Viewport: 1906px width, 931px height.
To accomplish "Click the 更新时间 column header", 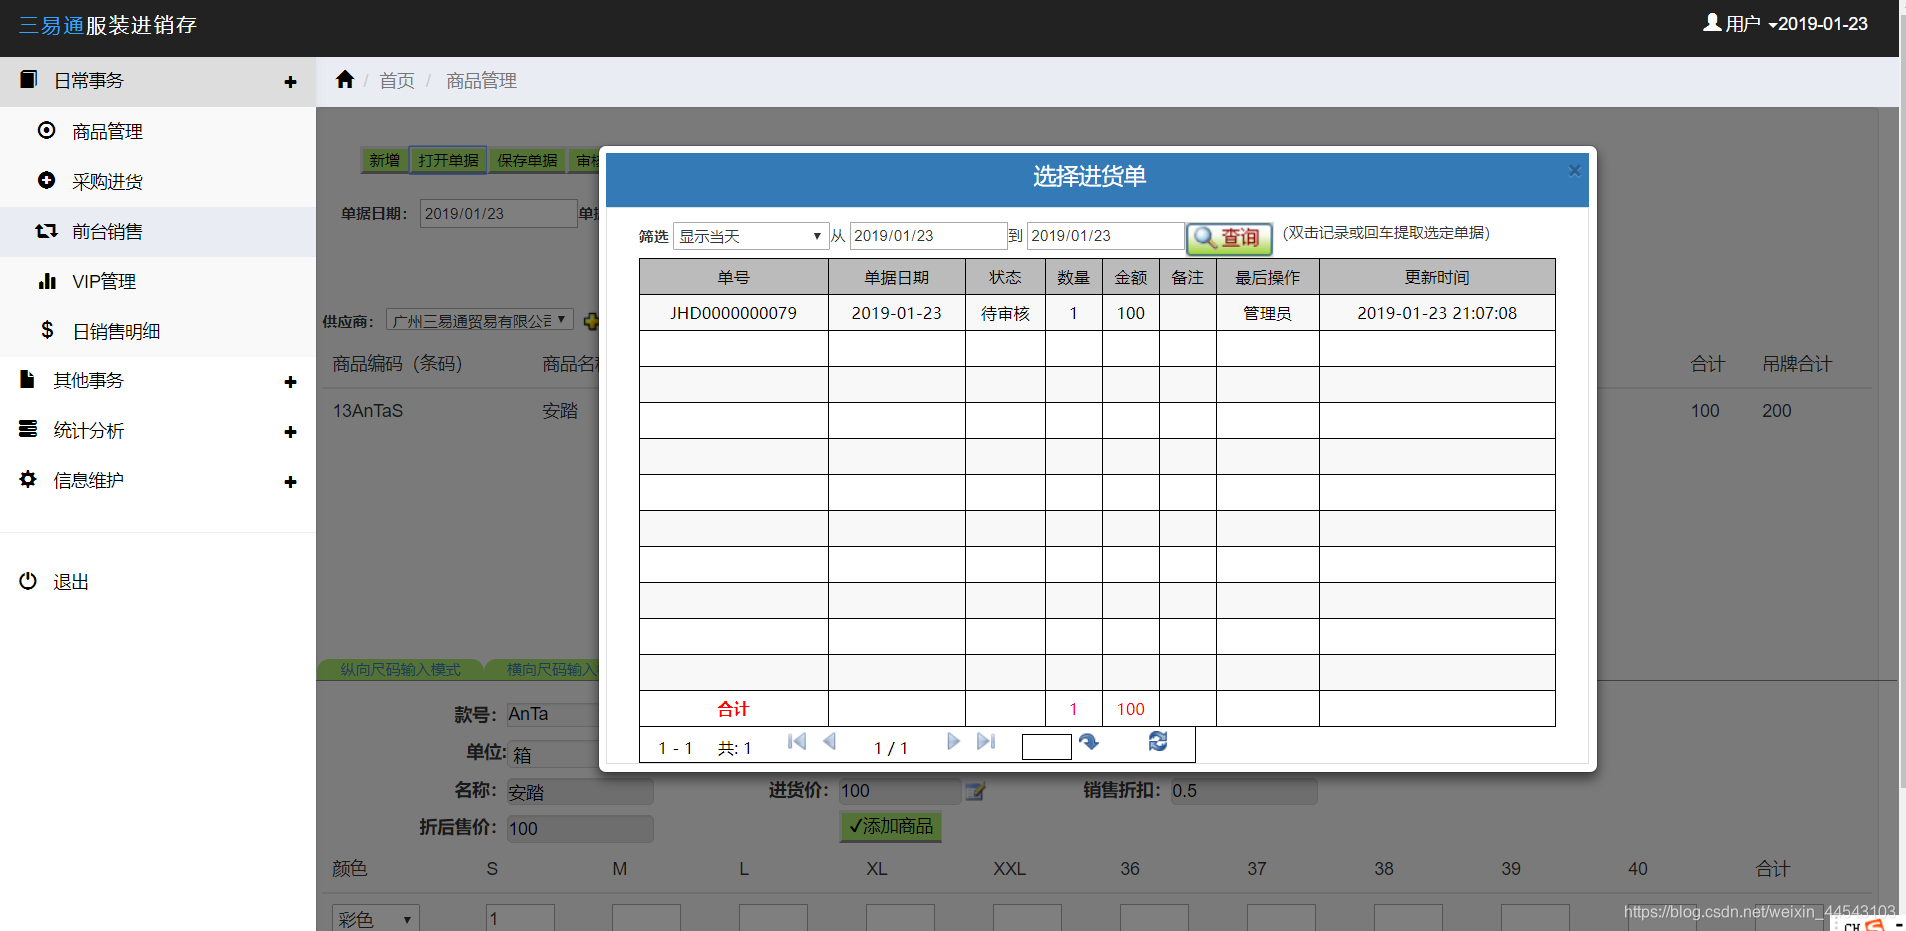I will pos(1437,277).
